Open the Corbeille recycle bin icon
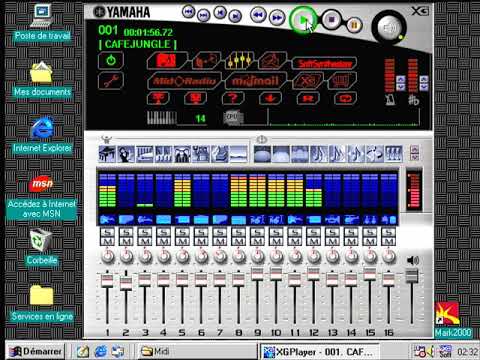Viewport: 480px width, 360px height. click(41, 247)
